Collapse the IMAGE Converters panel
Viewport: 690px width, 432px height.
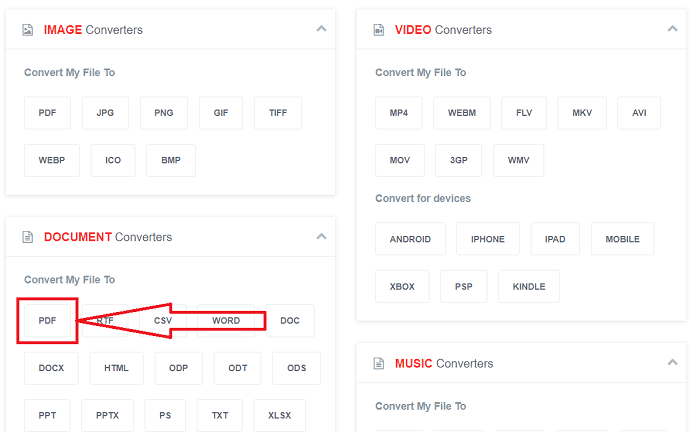click(x=322, y=29)
